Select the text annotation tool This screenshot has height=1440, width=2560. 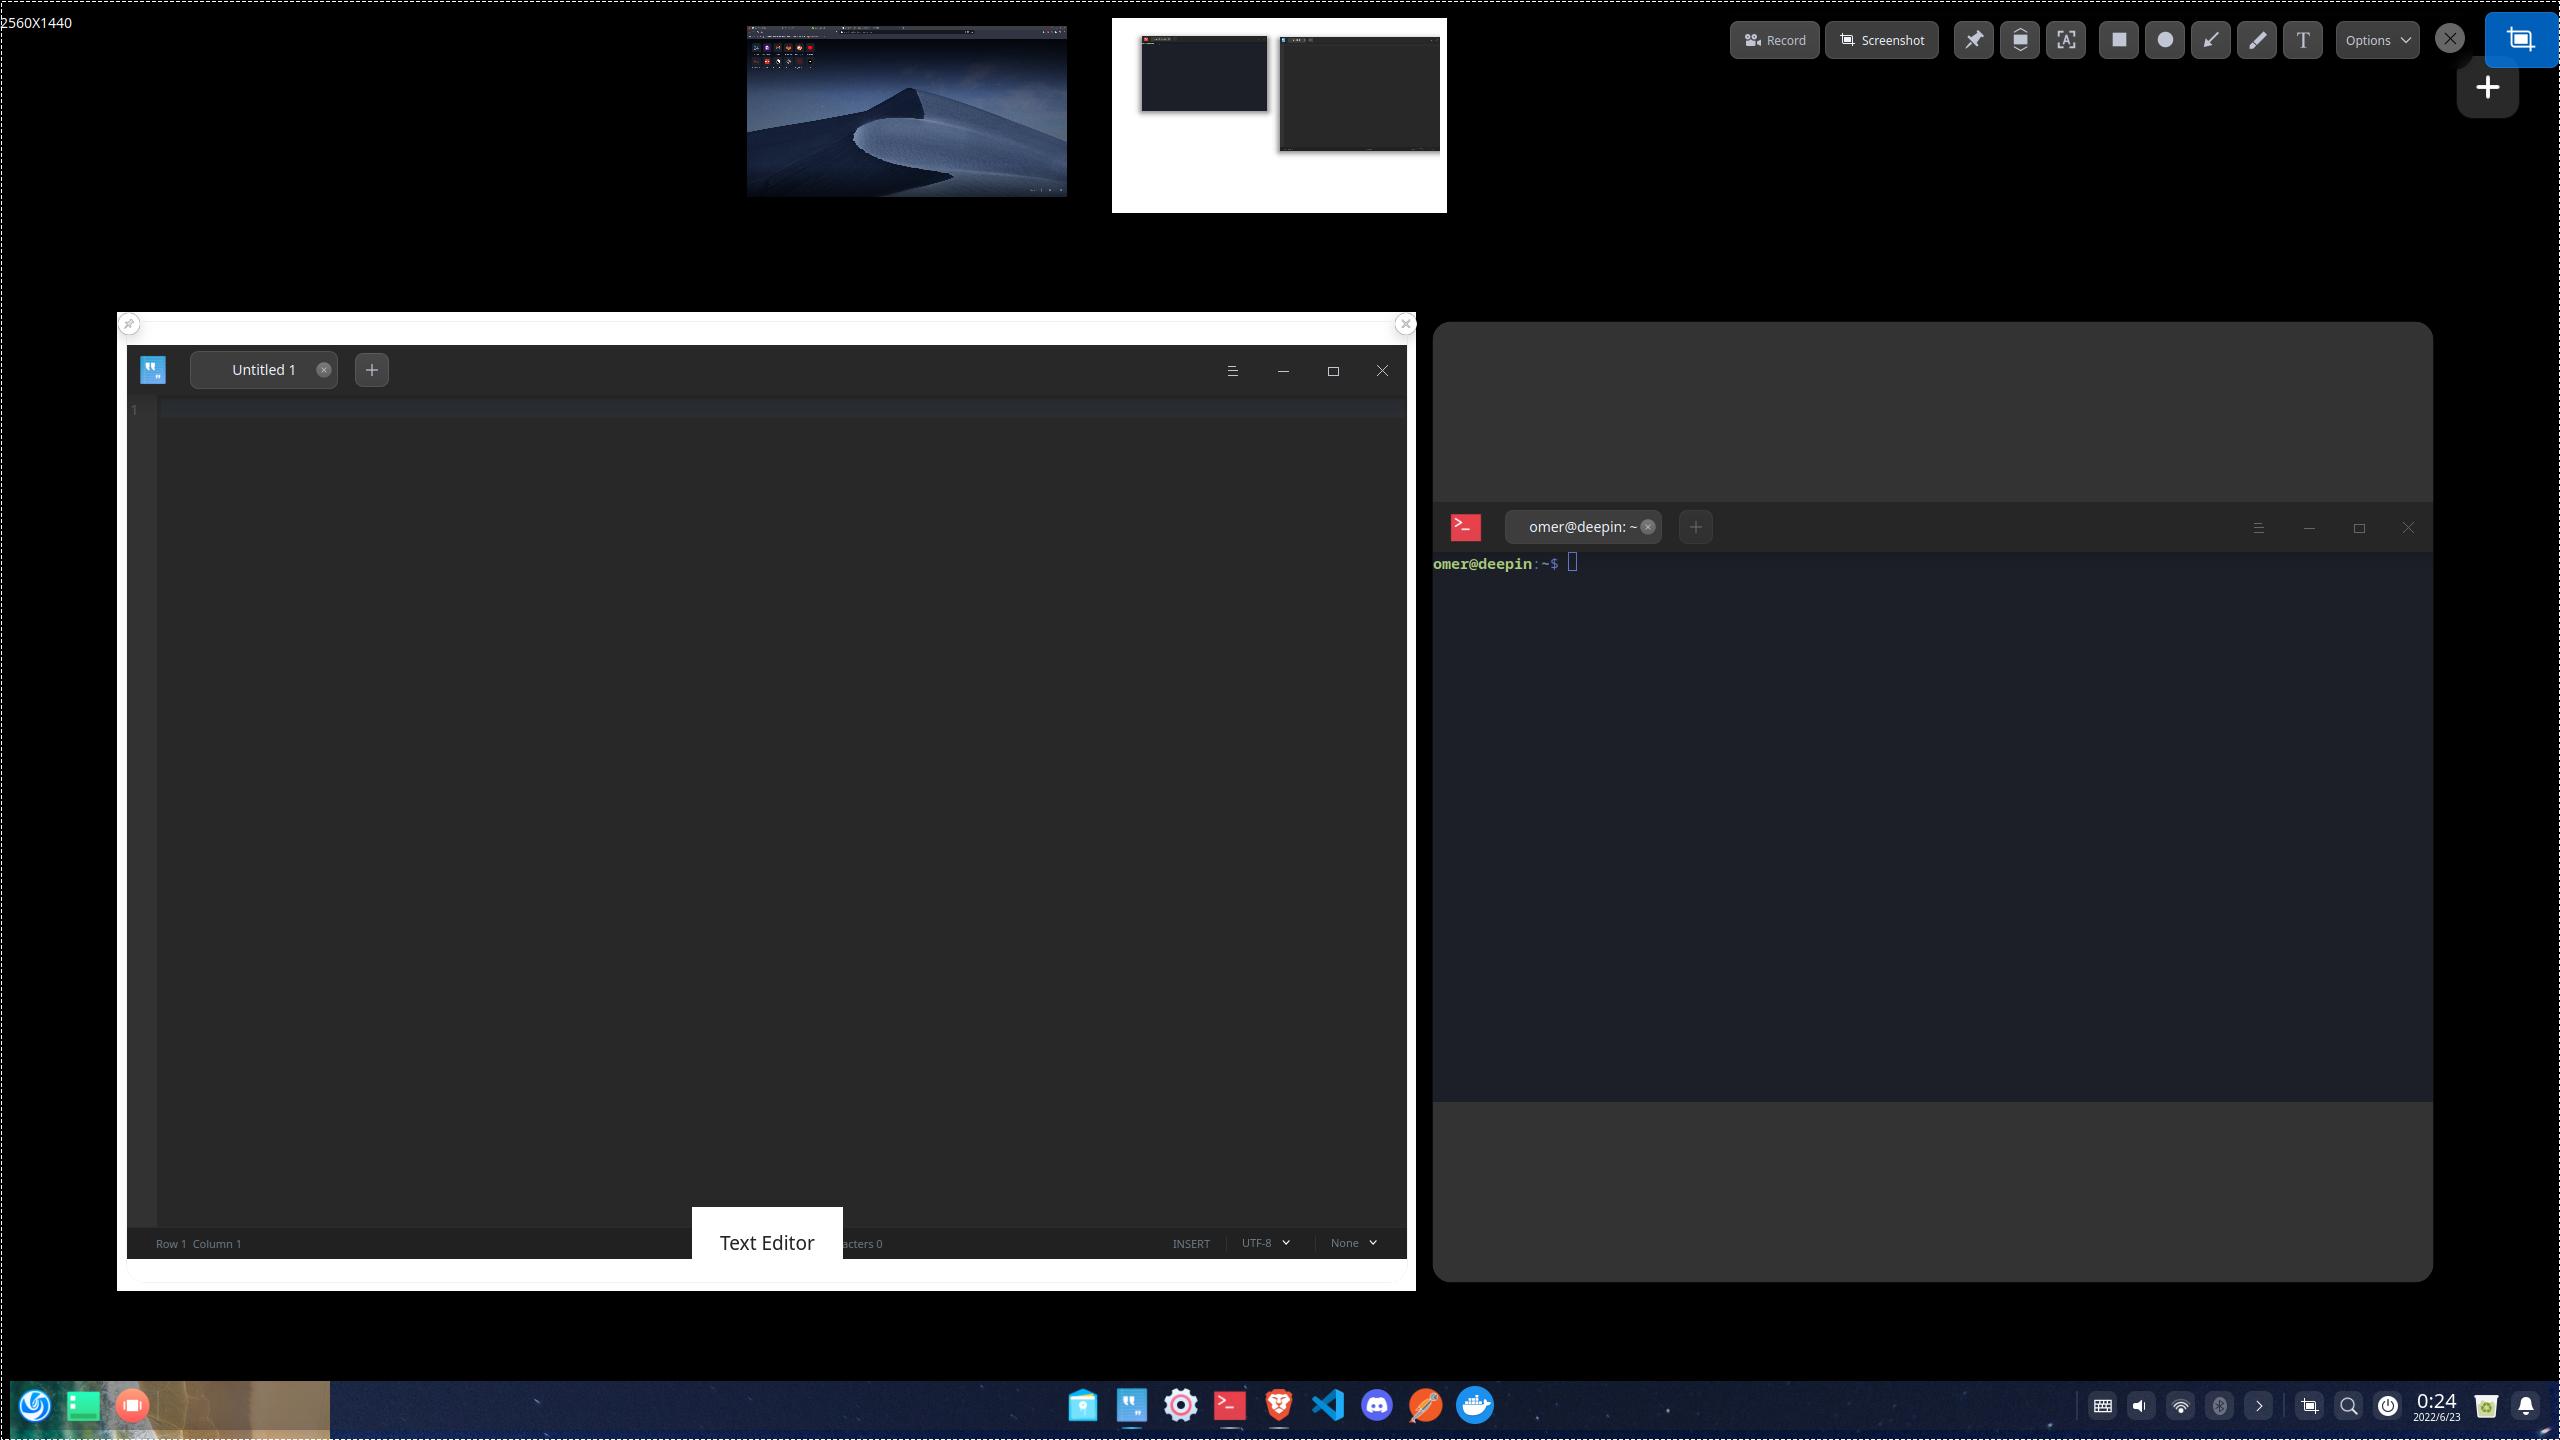2303,40
